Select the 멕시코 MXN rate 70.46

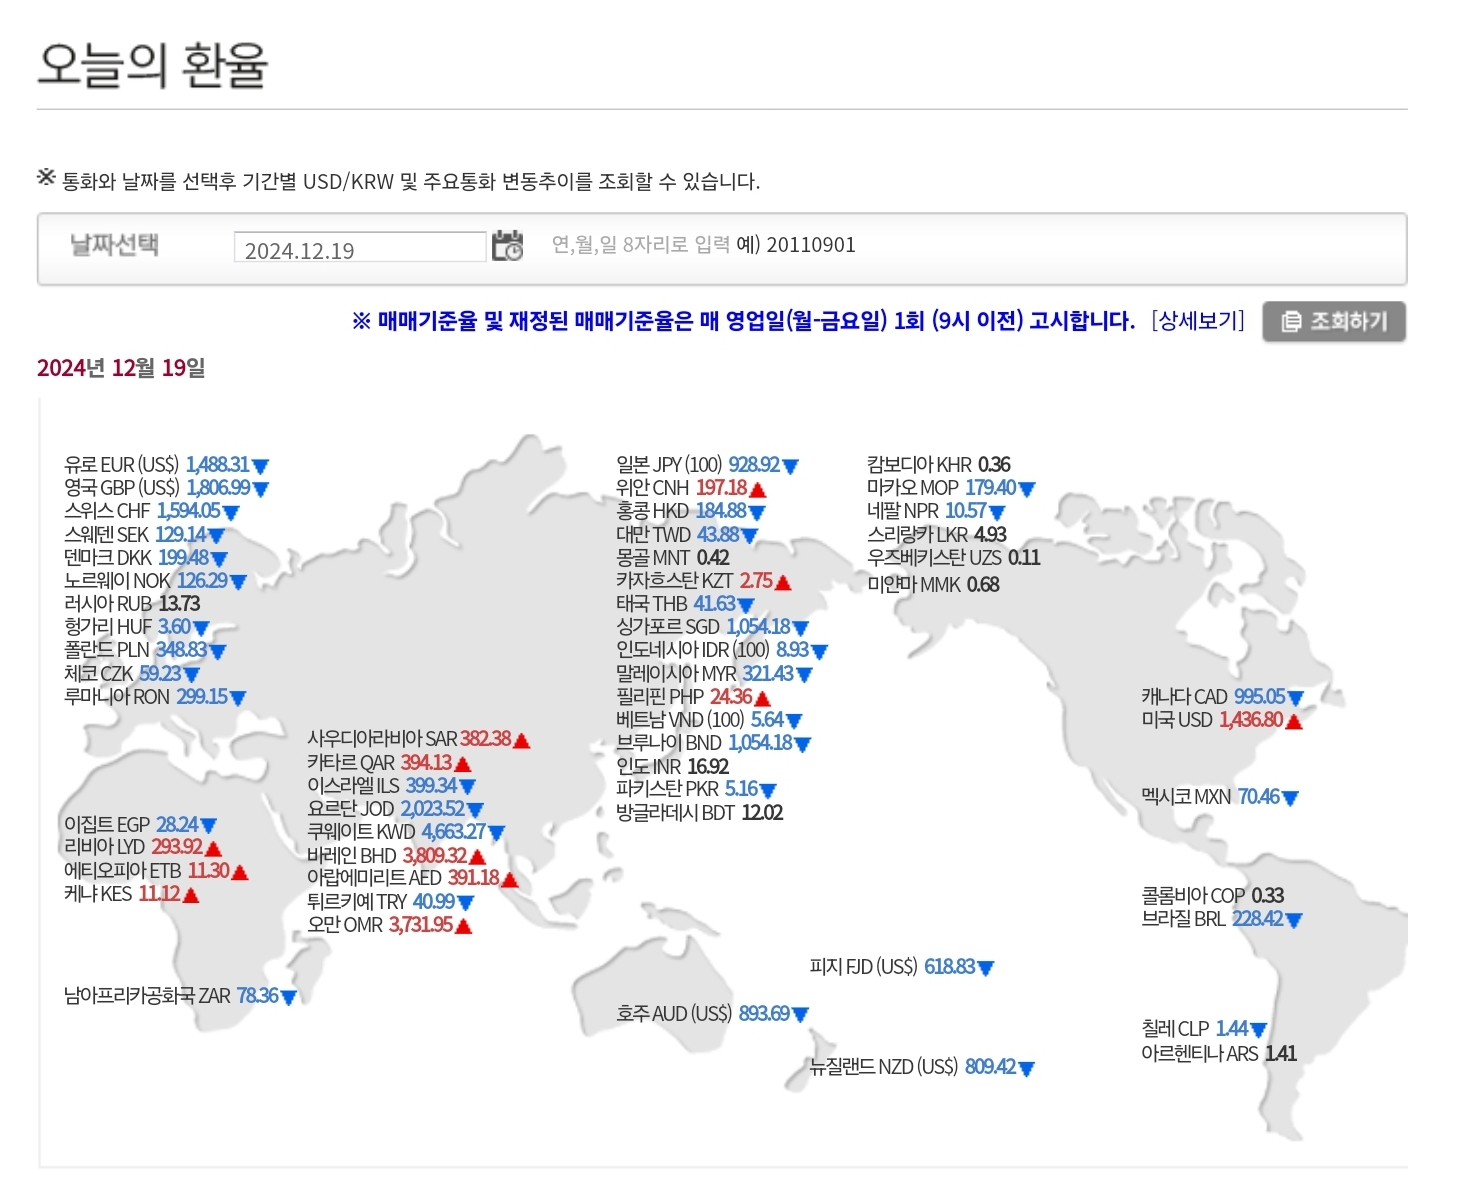click(1259, 797)
